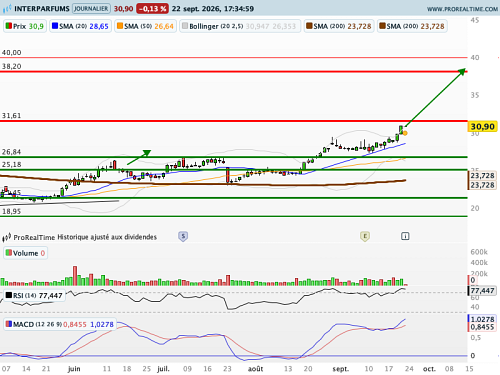Open Bollinger (20 2,5) indicator settings
The width and height of the screenshot is (500, 375).
pyautogui.click(x=240, y=26)
